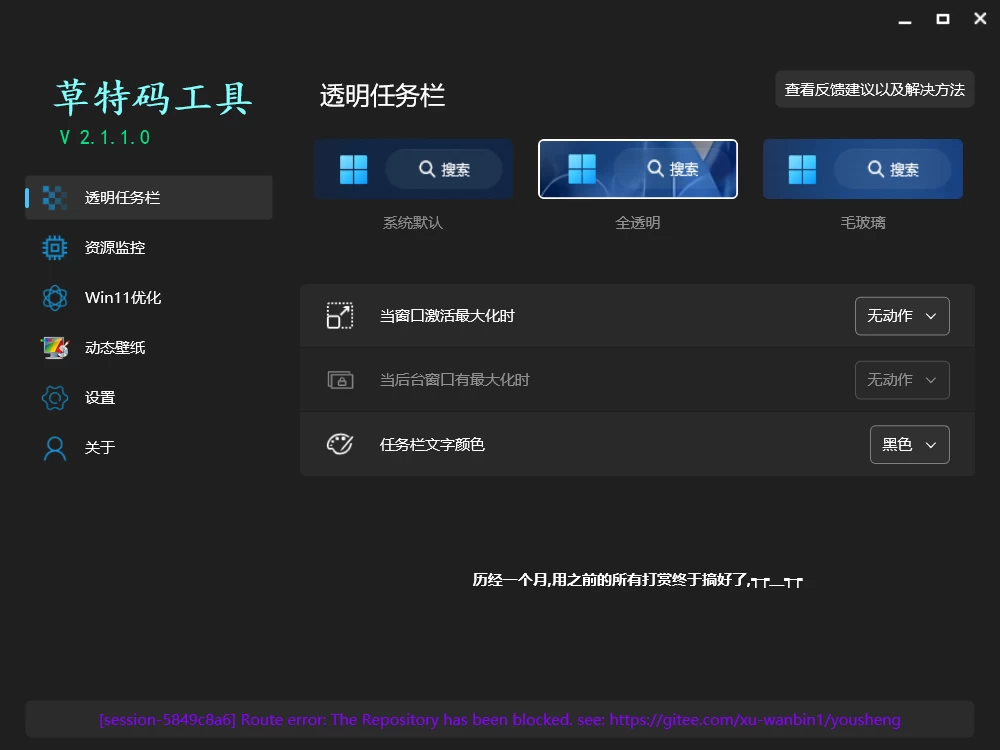Expand the disabled 无动作 dropdown for background windows
The image size is (1000, 750).
coord(902,380)
